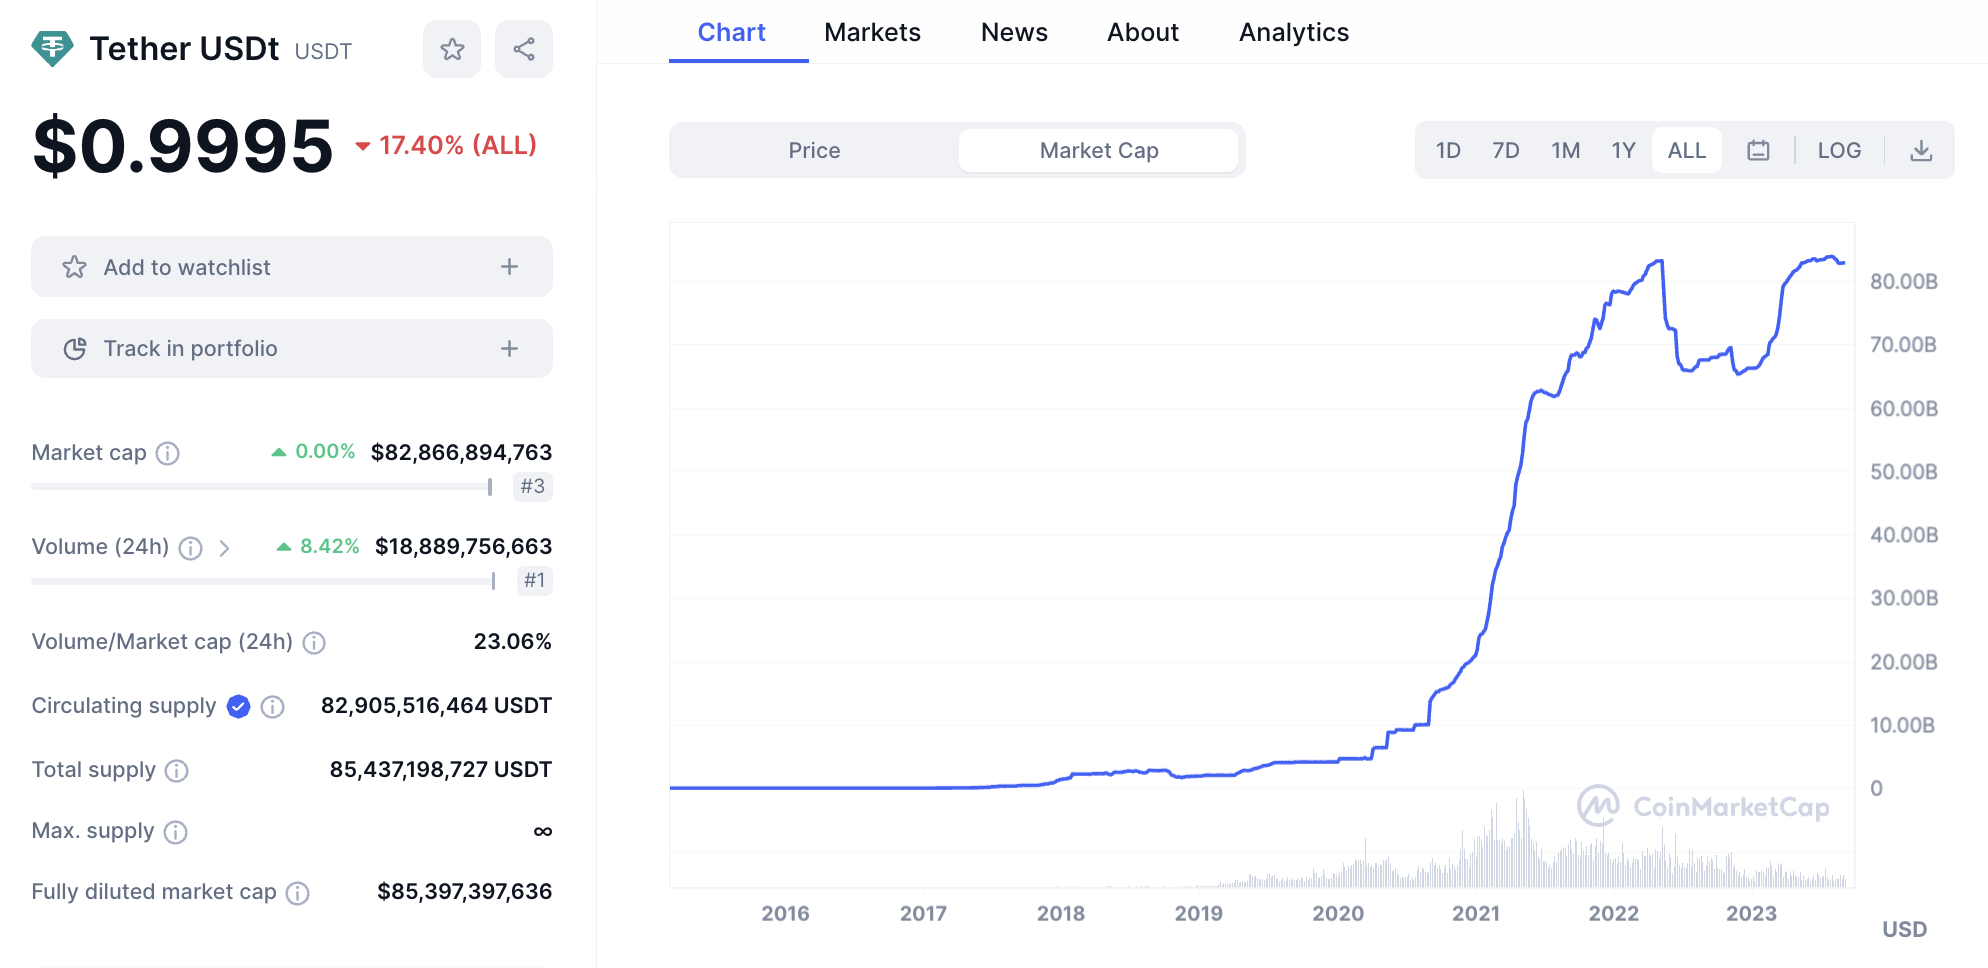The width and height of the screenshot is (1988, 968).
Task: Click the star favorite icon near title
Action: tap(452, 49)
